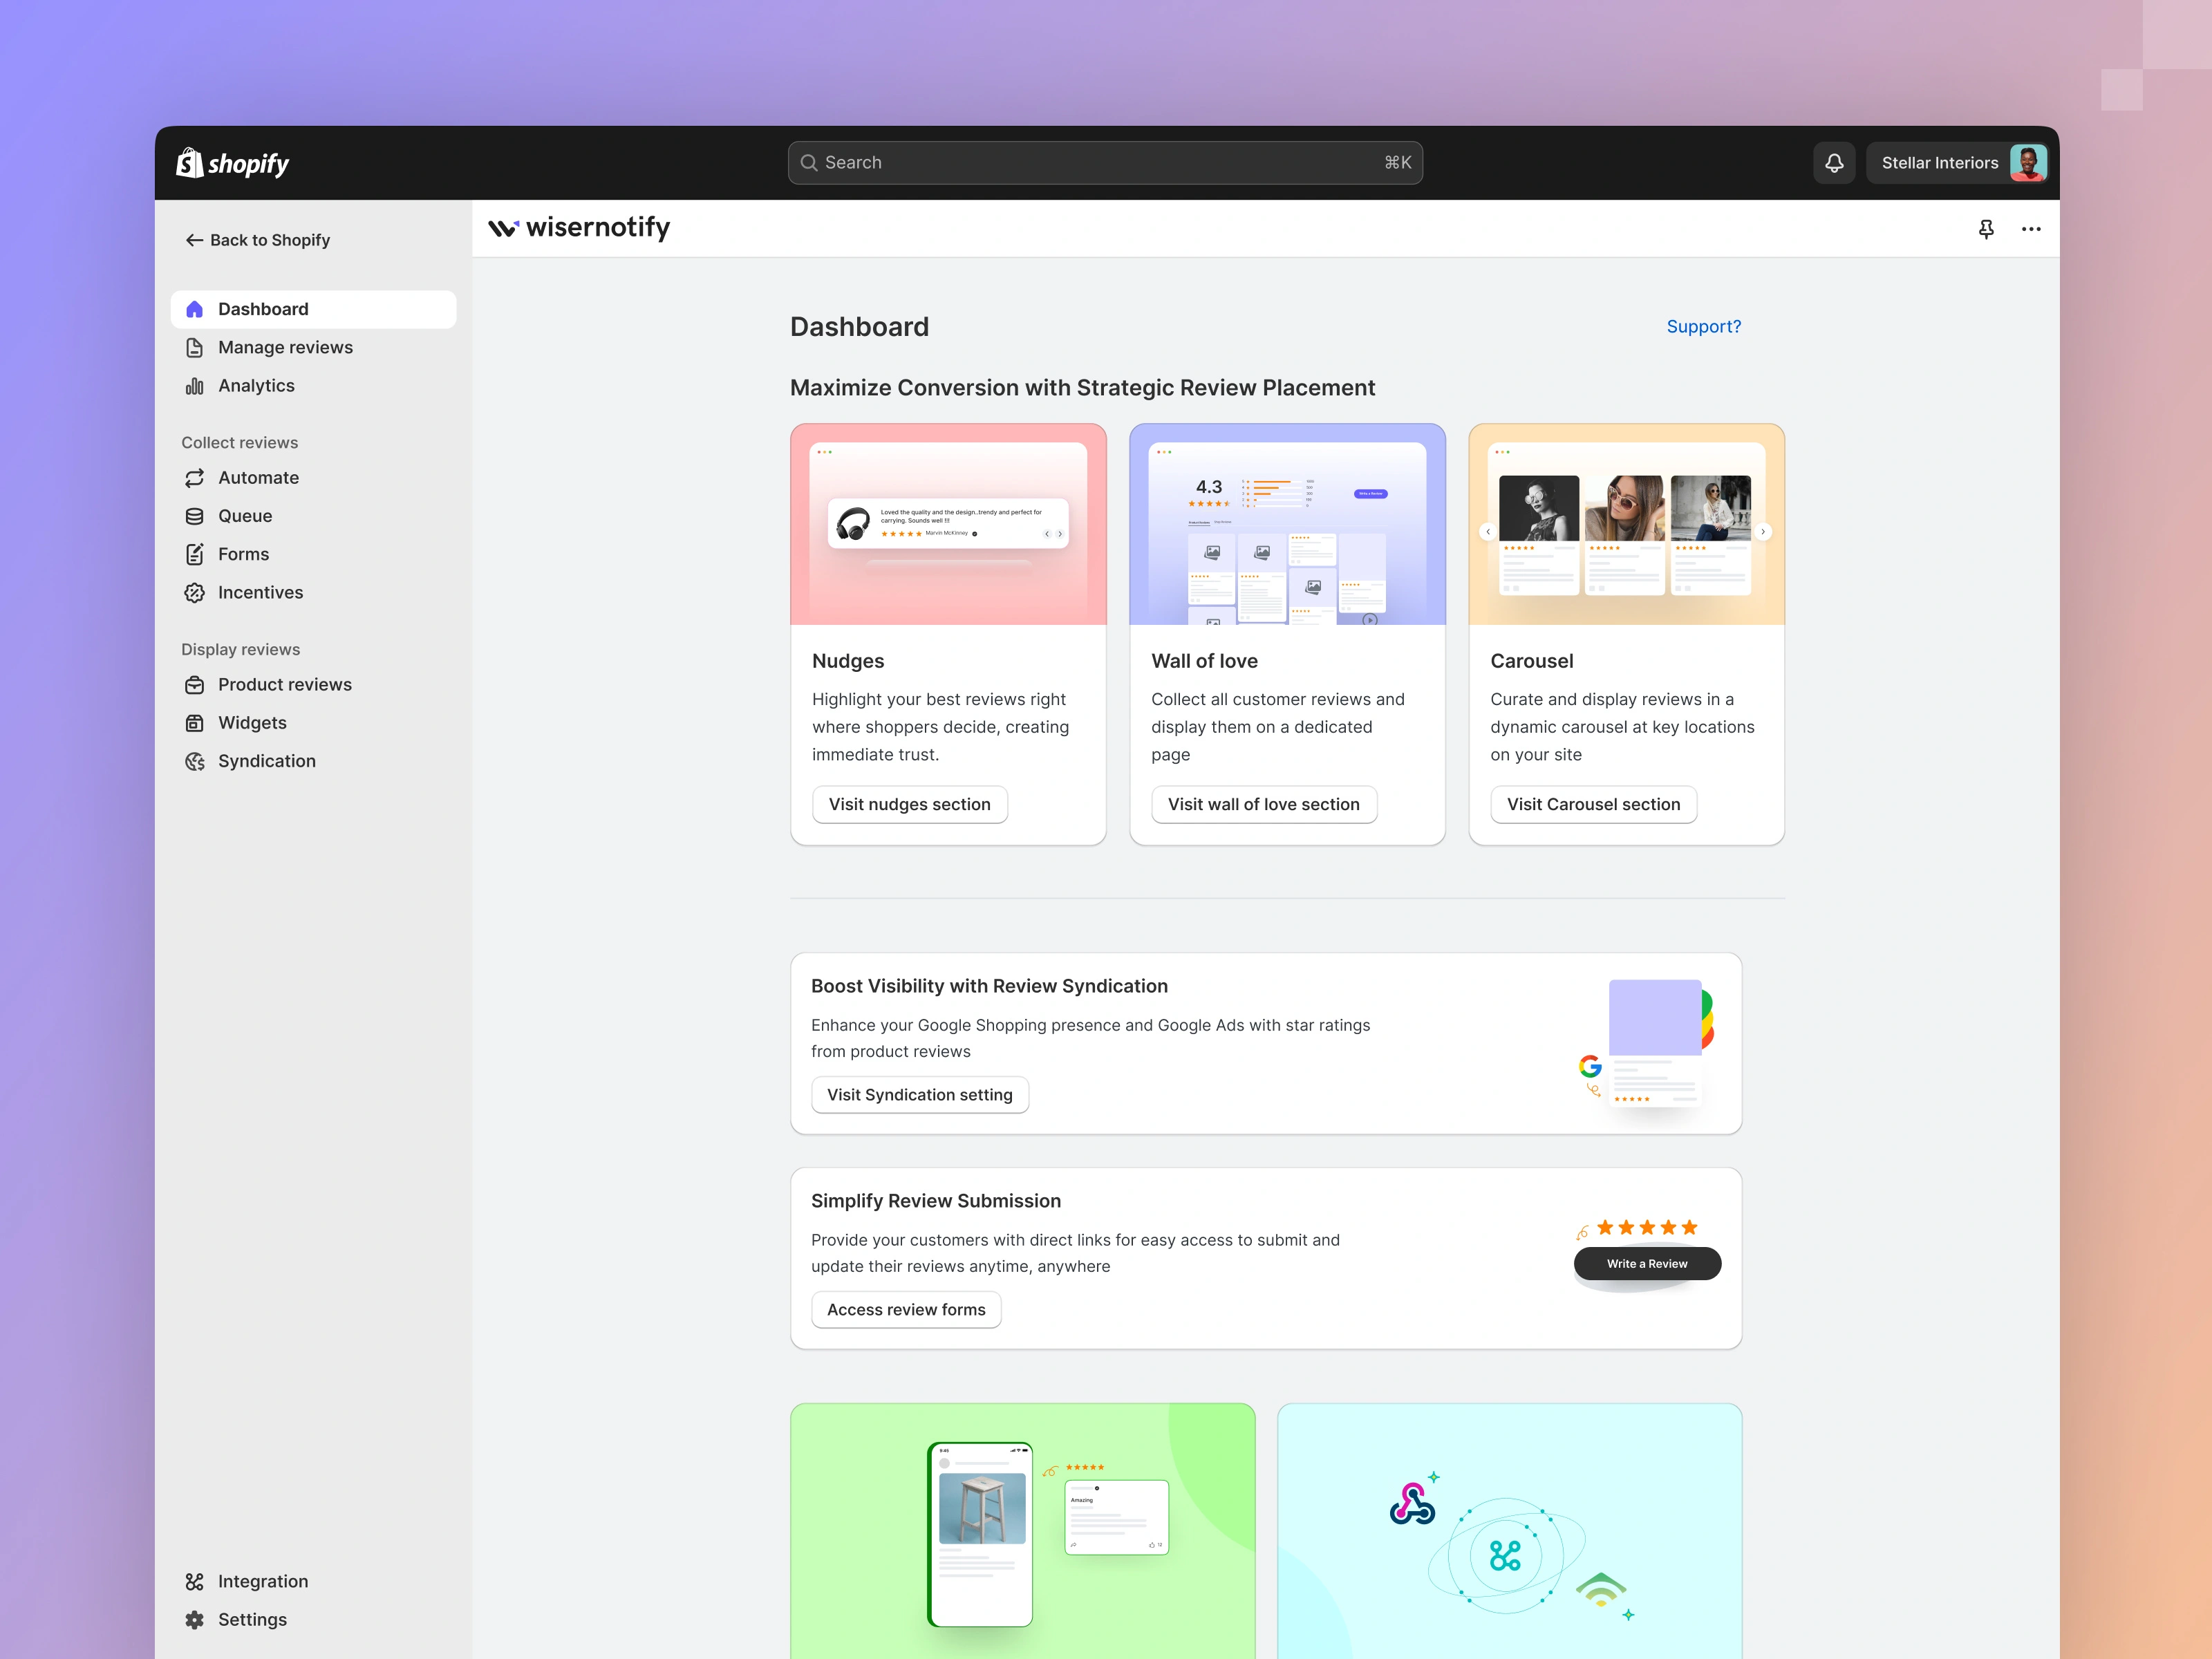Click the 'Collect reviews' section label
The height and width of the screenshot is (1659, 2212).
(239, 443)
